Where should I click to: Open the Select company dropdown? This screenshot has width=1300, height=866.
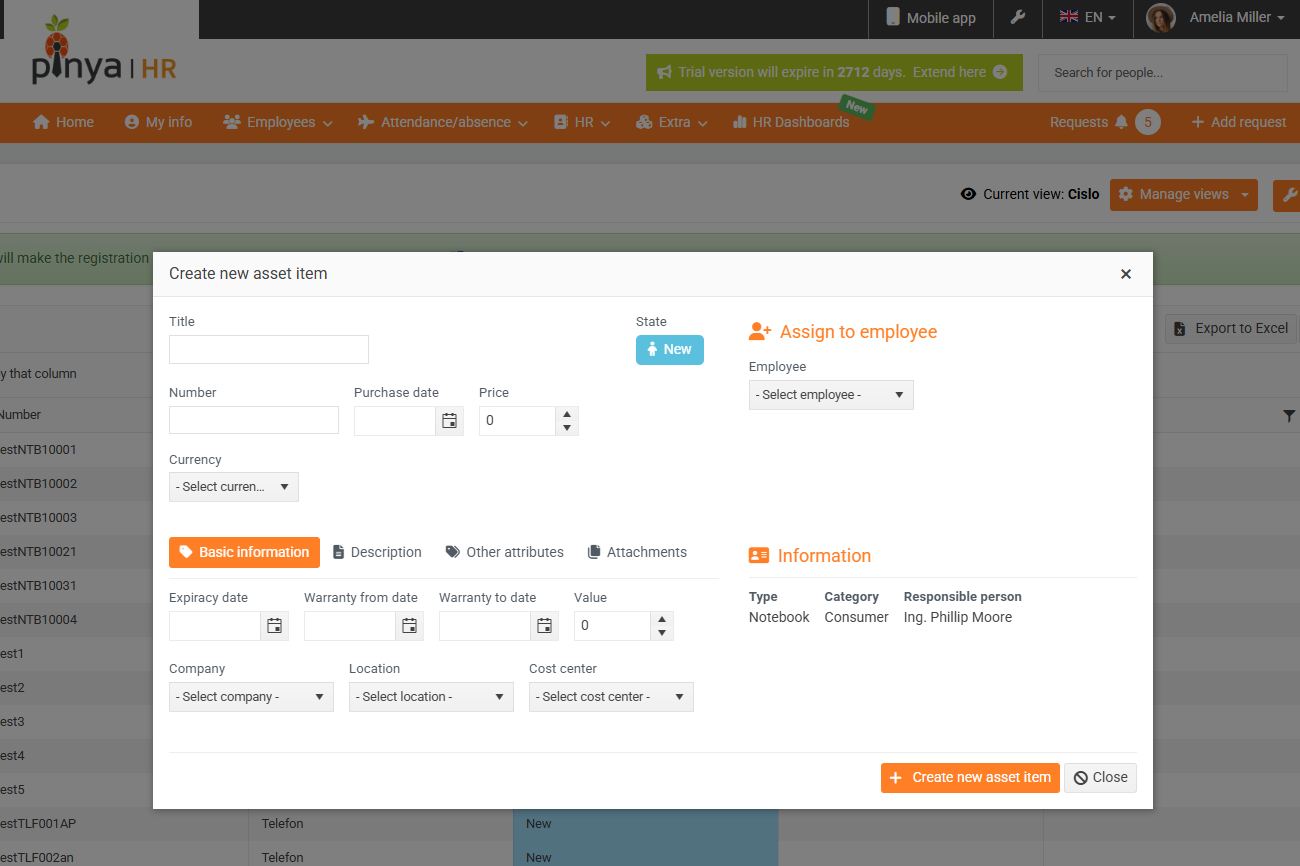coord(251,697)
